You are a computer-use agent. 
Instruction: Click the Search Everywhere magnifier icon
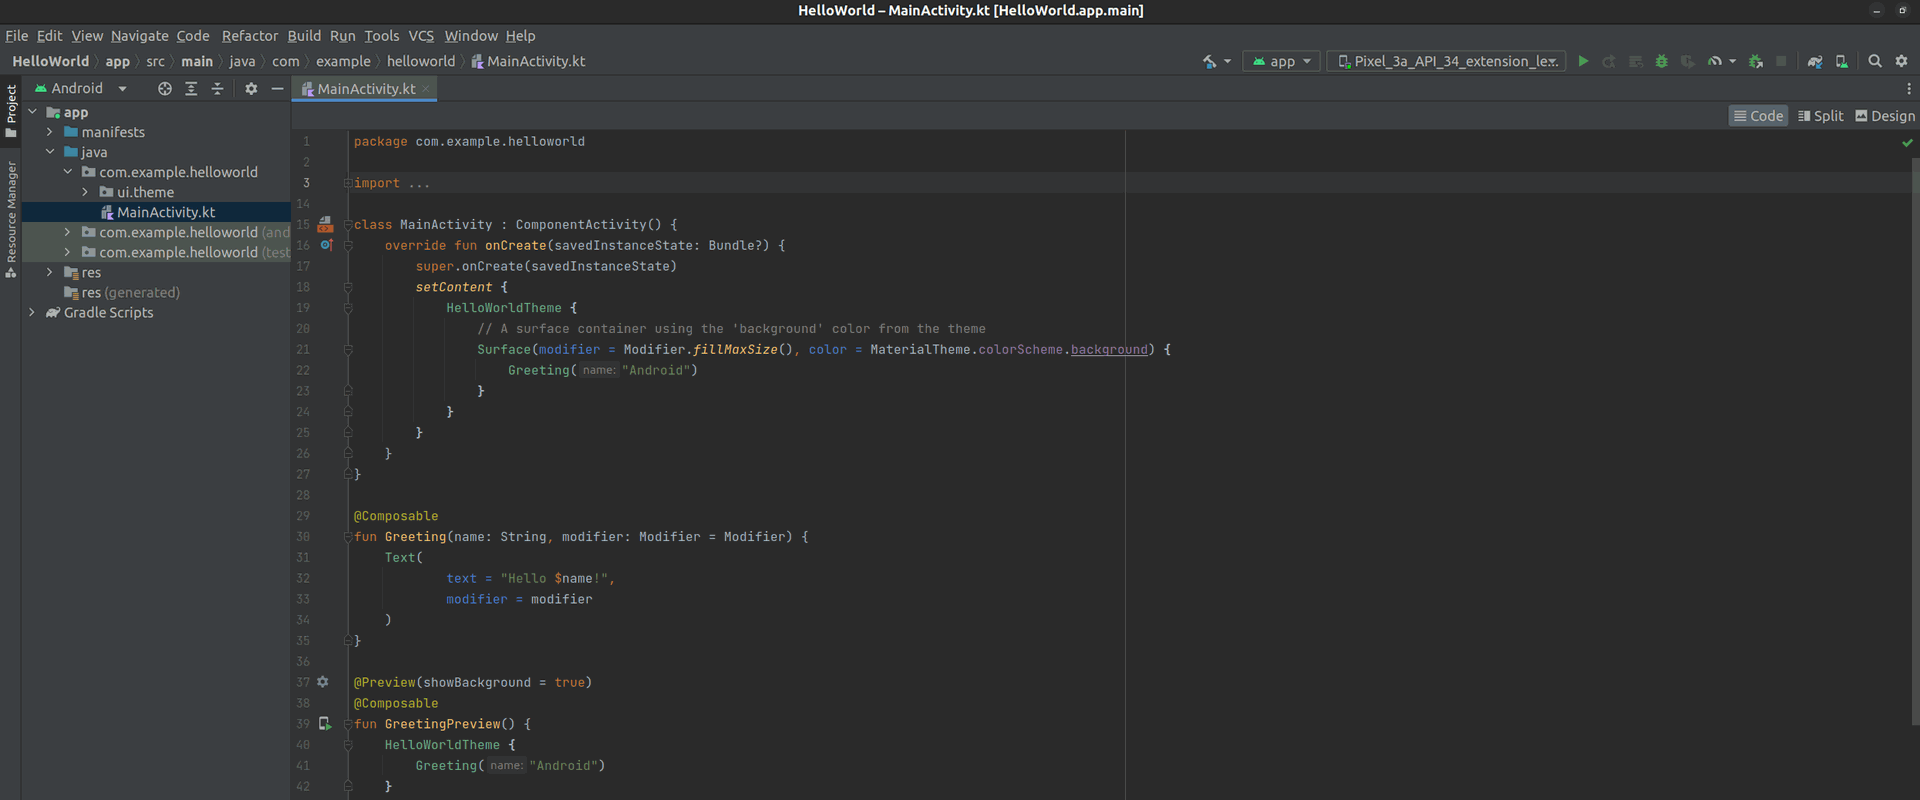pos(1875,61)
